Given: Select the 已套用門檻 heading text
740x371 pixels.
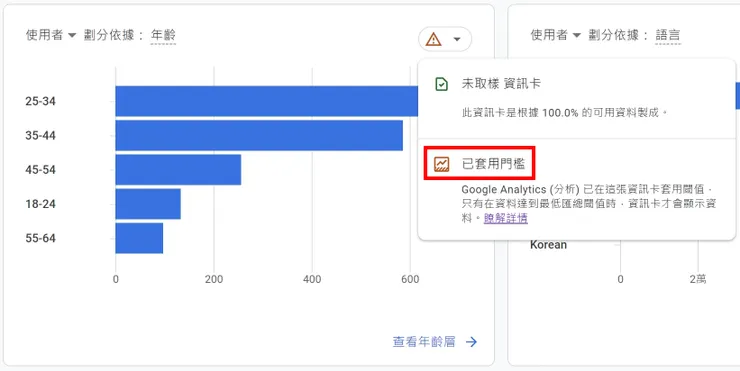Looking at the screenshot, I should (x=493, y=164).
